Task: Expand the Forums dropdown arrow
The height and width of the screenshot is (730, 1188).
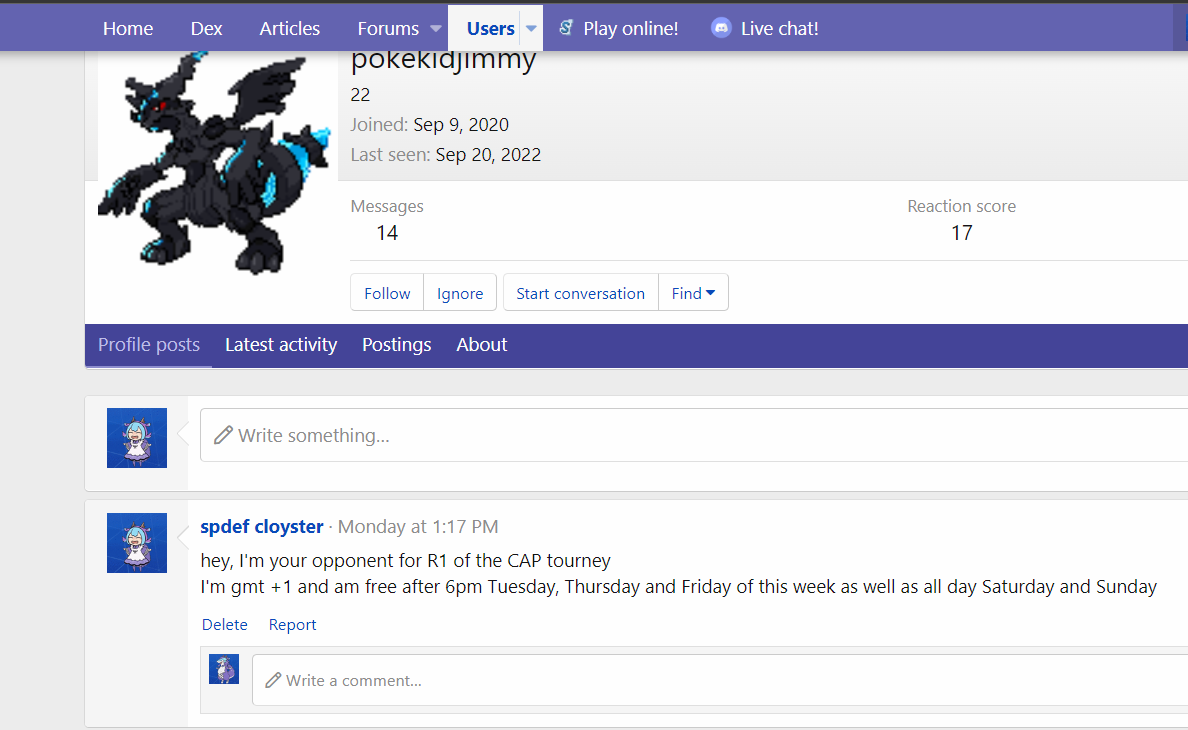Action: [x=436, y=29]
